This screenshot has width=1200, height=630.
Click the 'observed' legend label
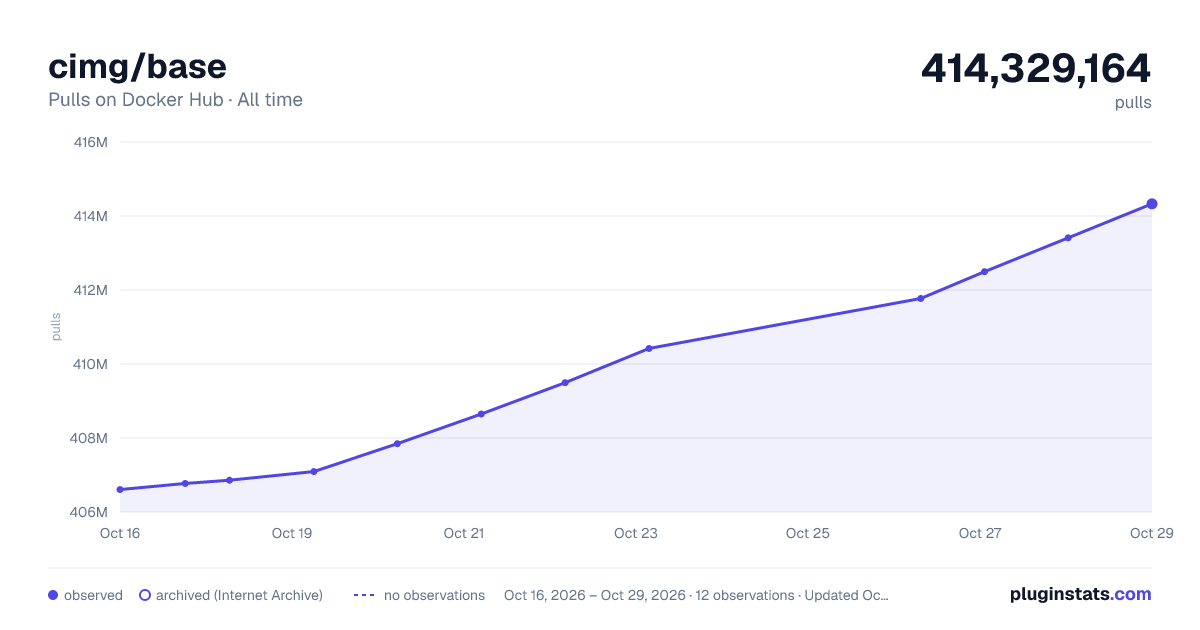pos(93,595)
